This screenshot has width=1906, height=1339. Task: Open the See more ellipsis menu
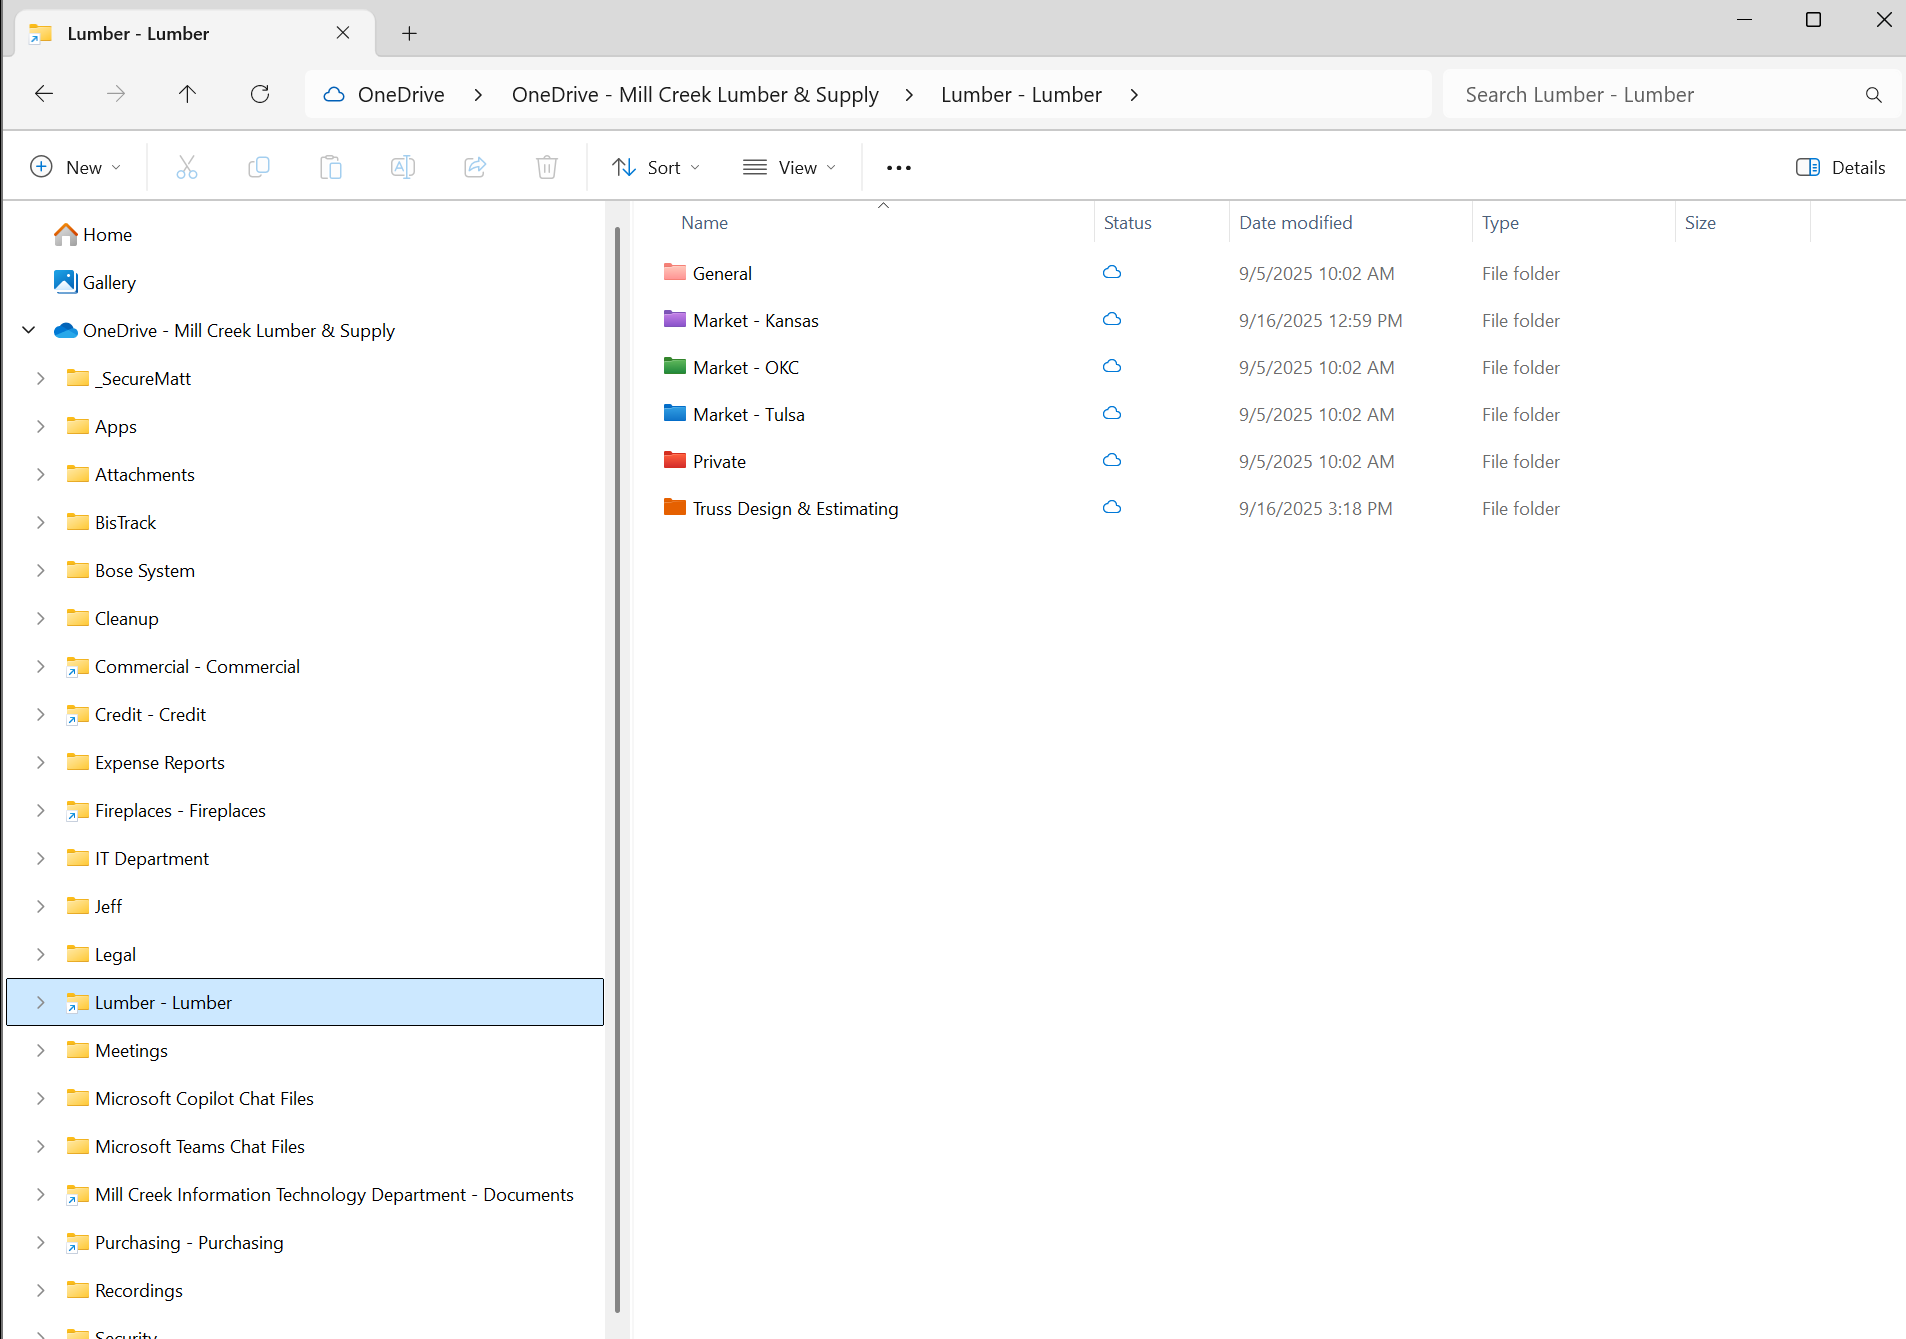(898, 167)
